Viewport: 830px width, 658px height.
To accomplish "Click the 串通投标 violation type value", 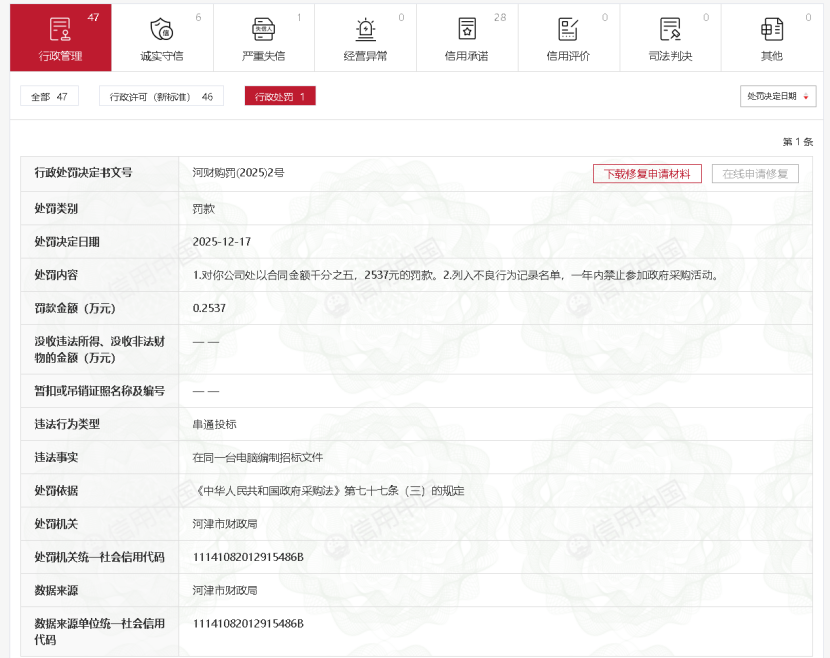I will 214,424.
